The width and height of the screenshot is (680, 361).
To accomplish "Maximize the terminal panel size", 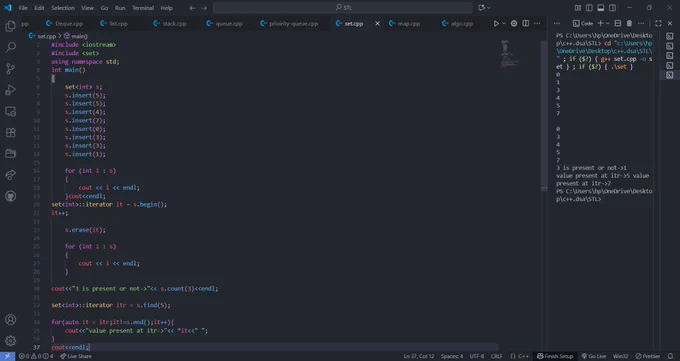I will pos(658,23).
